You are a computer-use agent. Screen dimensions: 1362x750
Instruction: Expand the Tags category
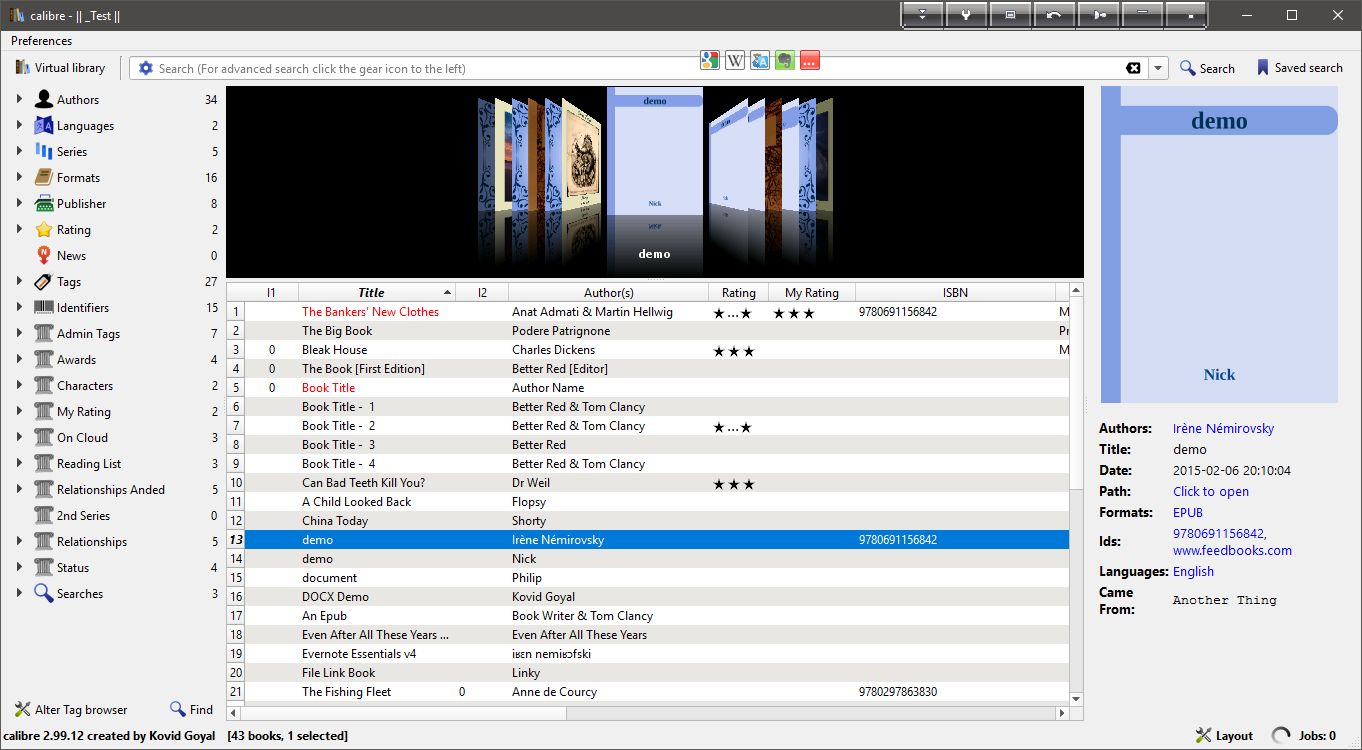(19, 281)
